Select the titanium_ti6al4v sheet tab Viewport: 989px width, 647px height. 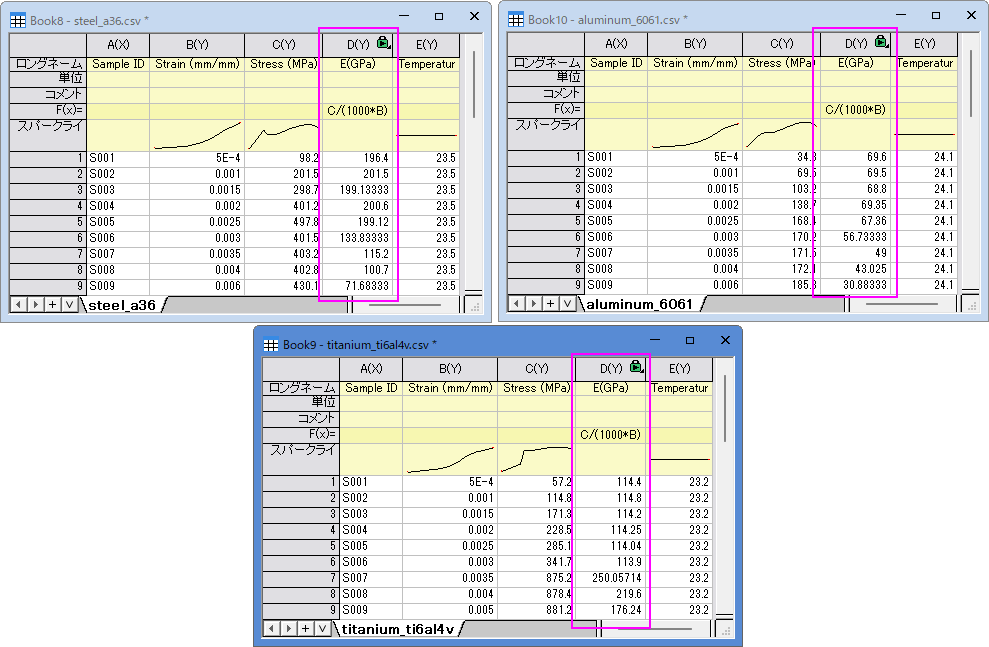click(397, 629)
